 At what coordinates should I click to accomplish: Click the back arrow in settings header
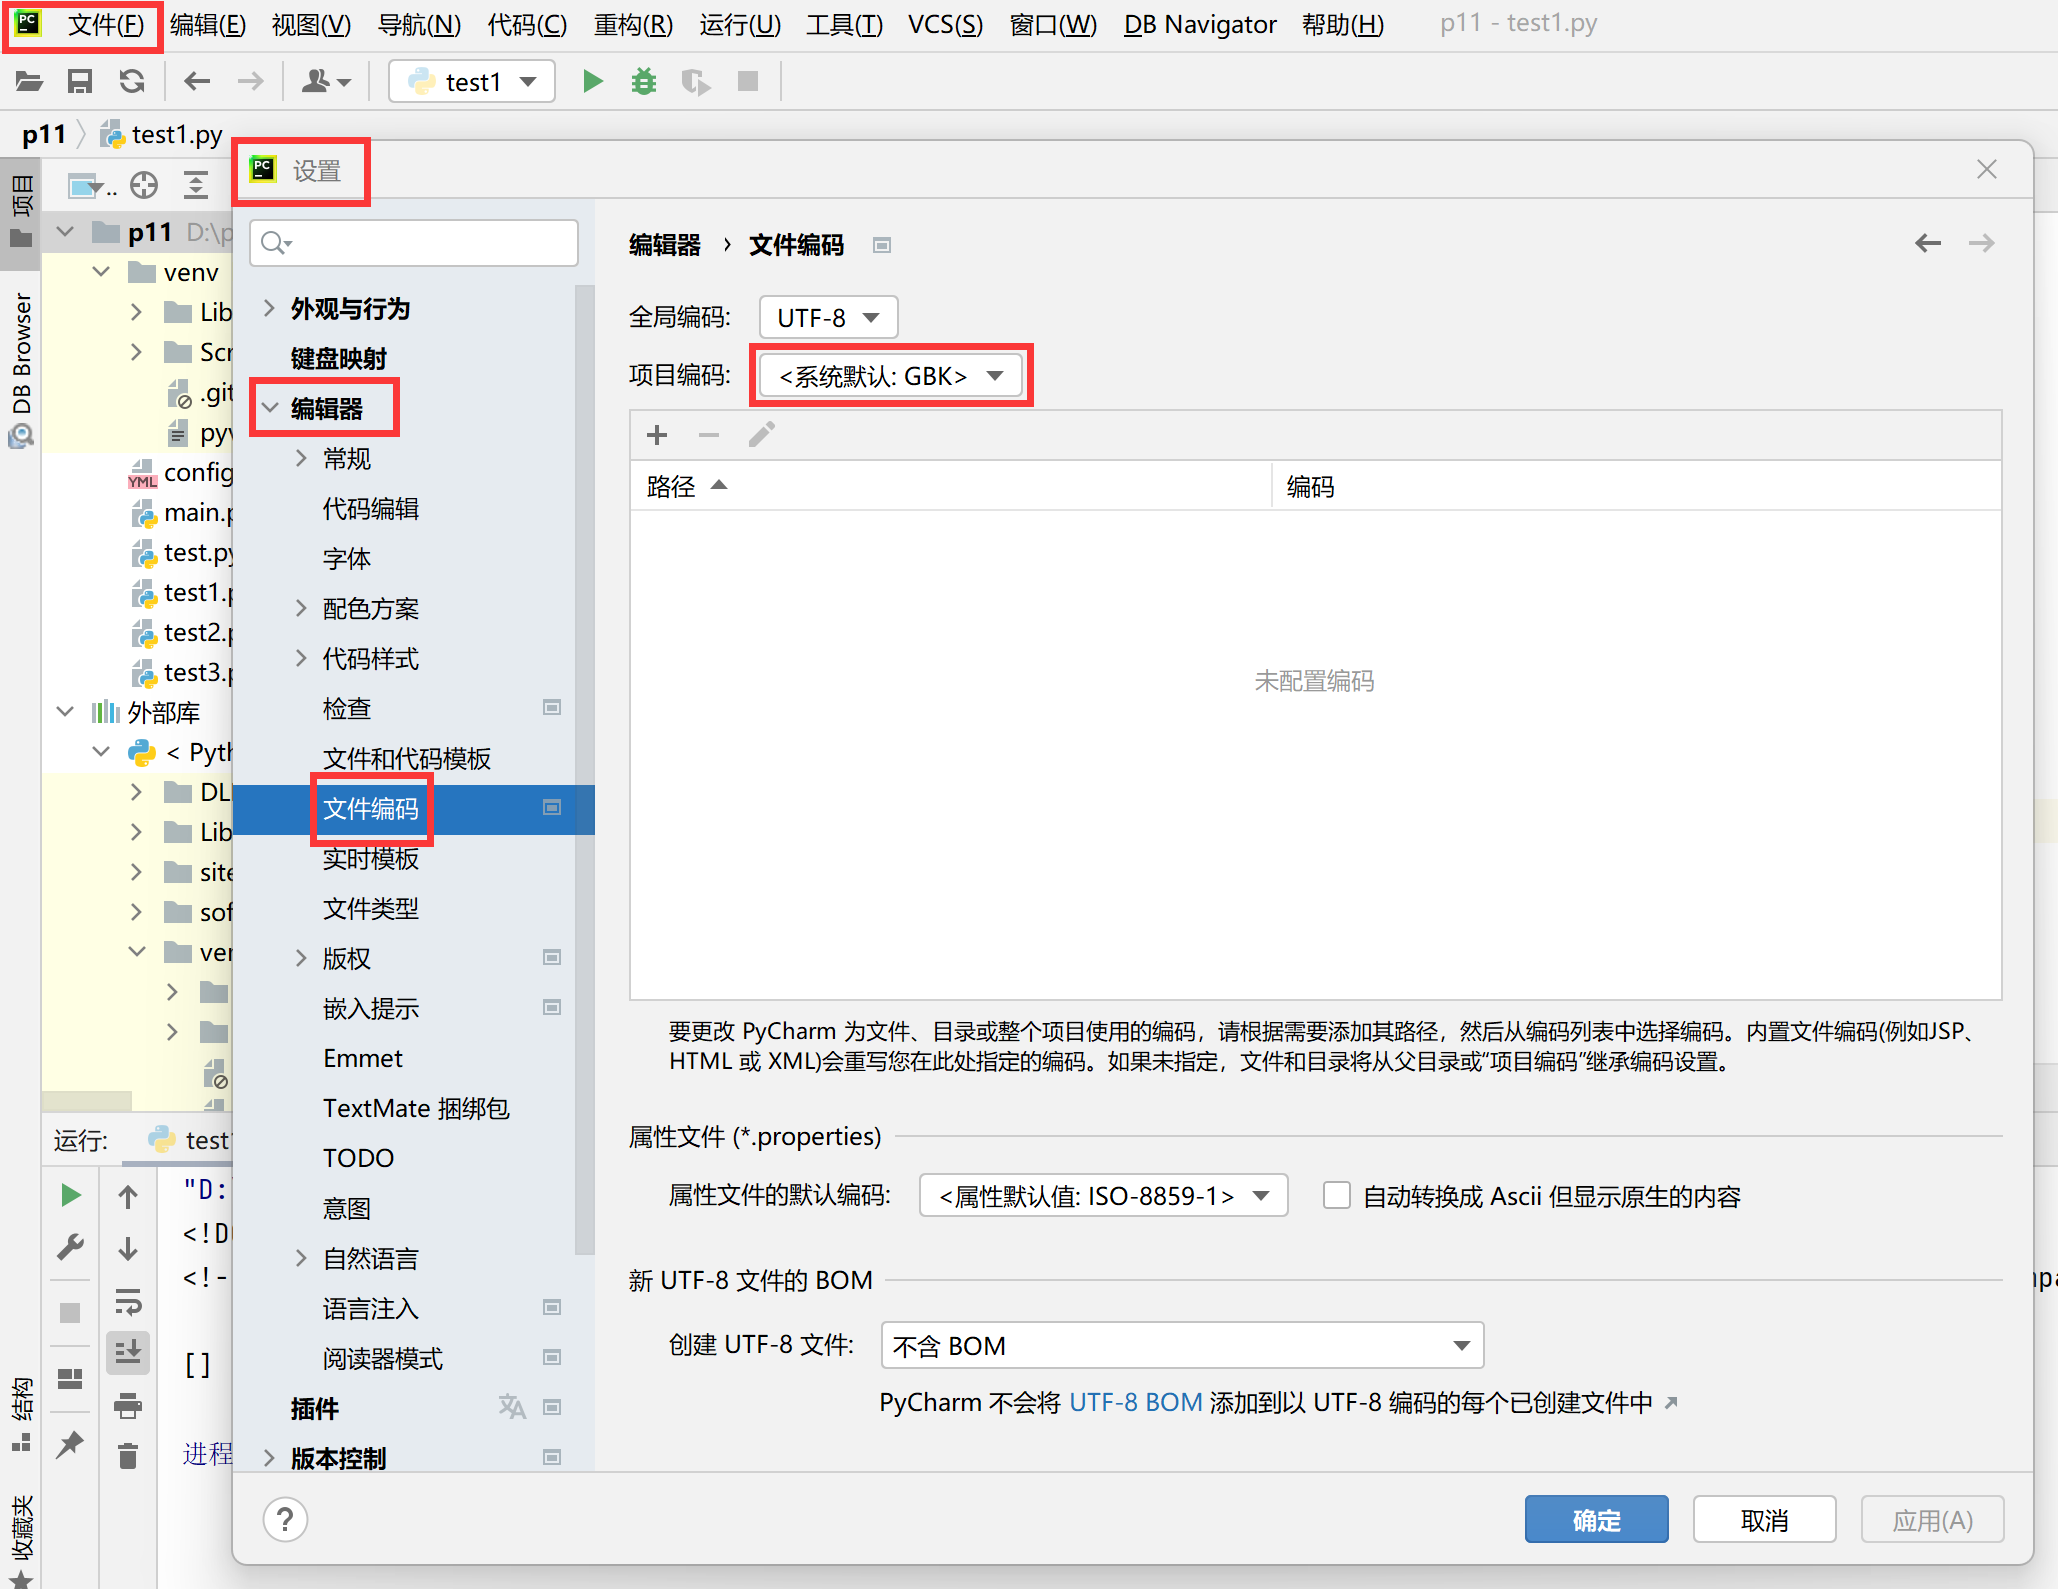click(x=1927, y=243)
